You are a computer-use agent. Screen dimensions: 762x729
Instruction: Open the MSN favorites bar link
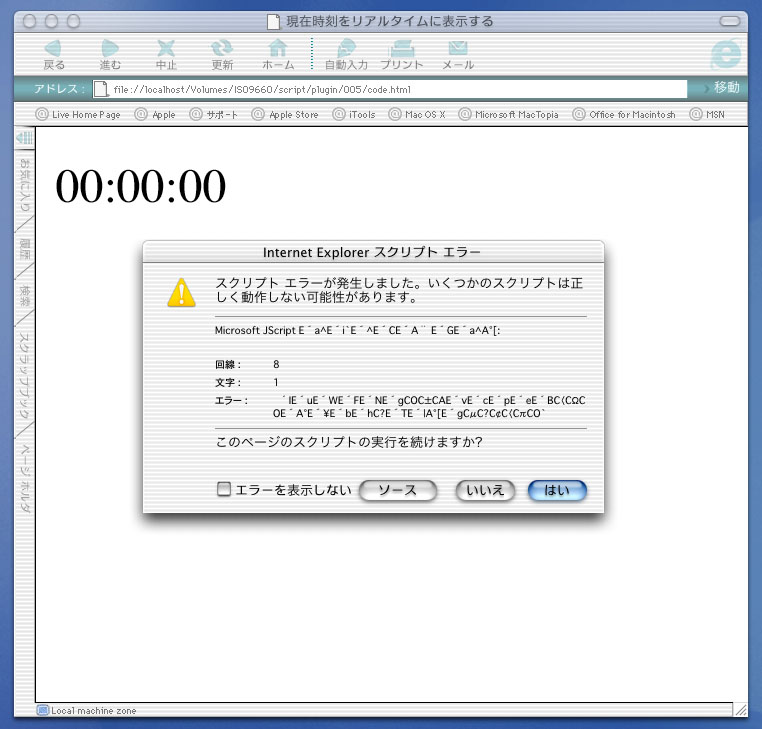click(x=707, y=115)
